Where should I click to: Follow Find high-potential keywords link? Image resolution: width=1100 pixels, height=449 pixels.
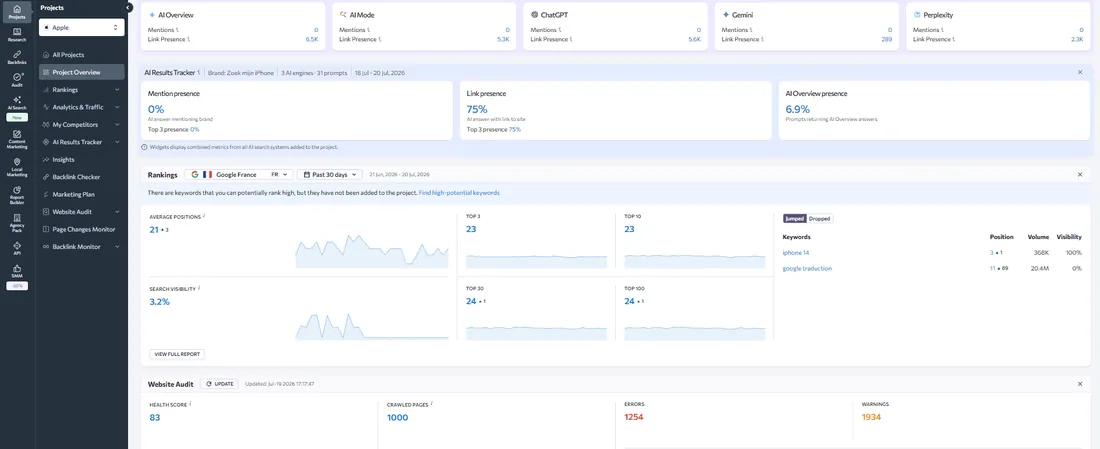[x=460, y=192]
